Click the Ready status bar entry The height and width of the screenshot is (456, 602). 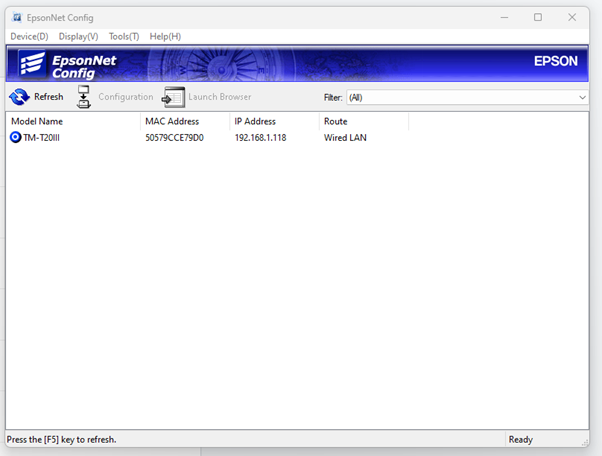coord(521,439)
